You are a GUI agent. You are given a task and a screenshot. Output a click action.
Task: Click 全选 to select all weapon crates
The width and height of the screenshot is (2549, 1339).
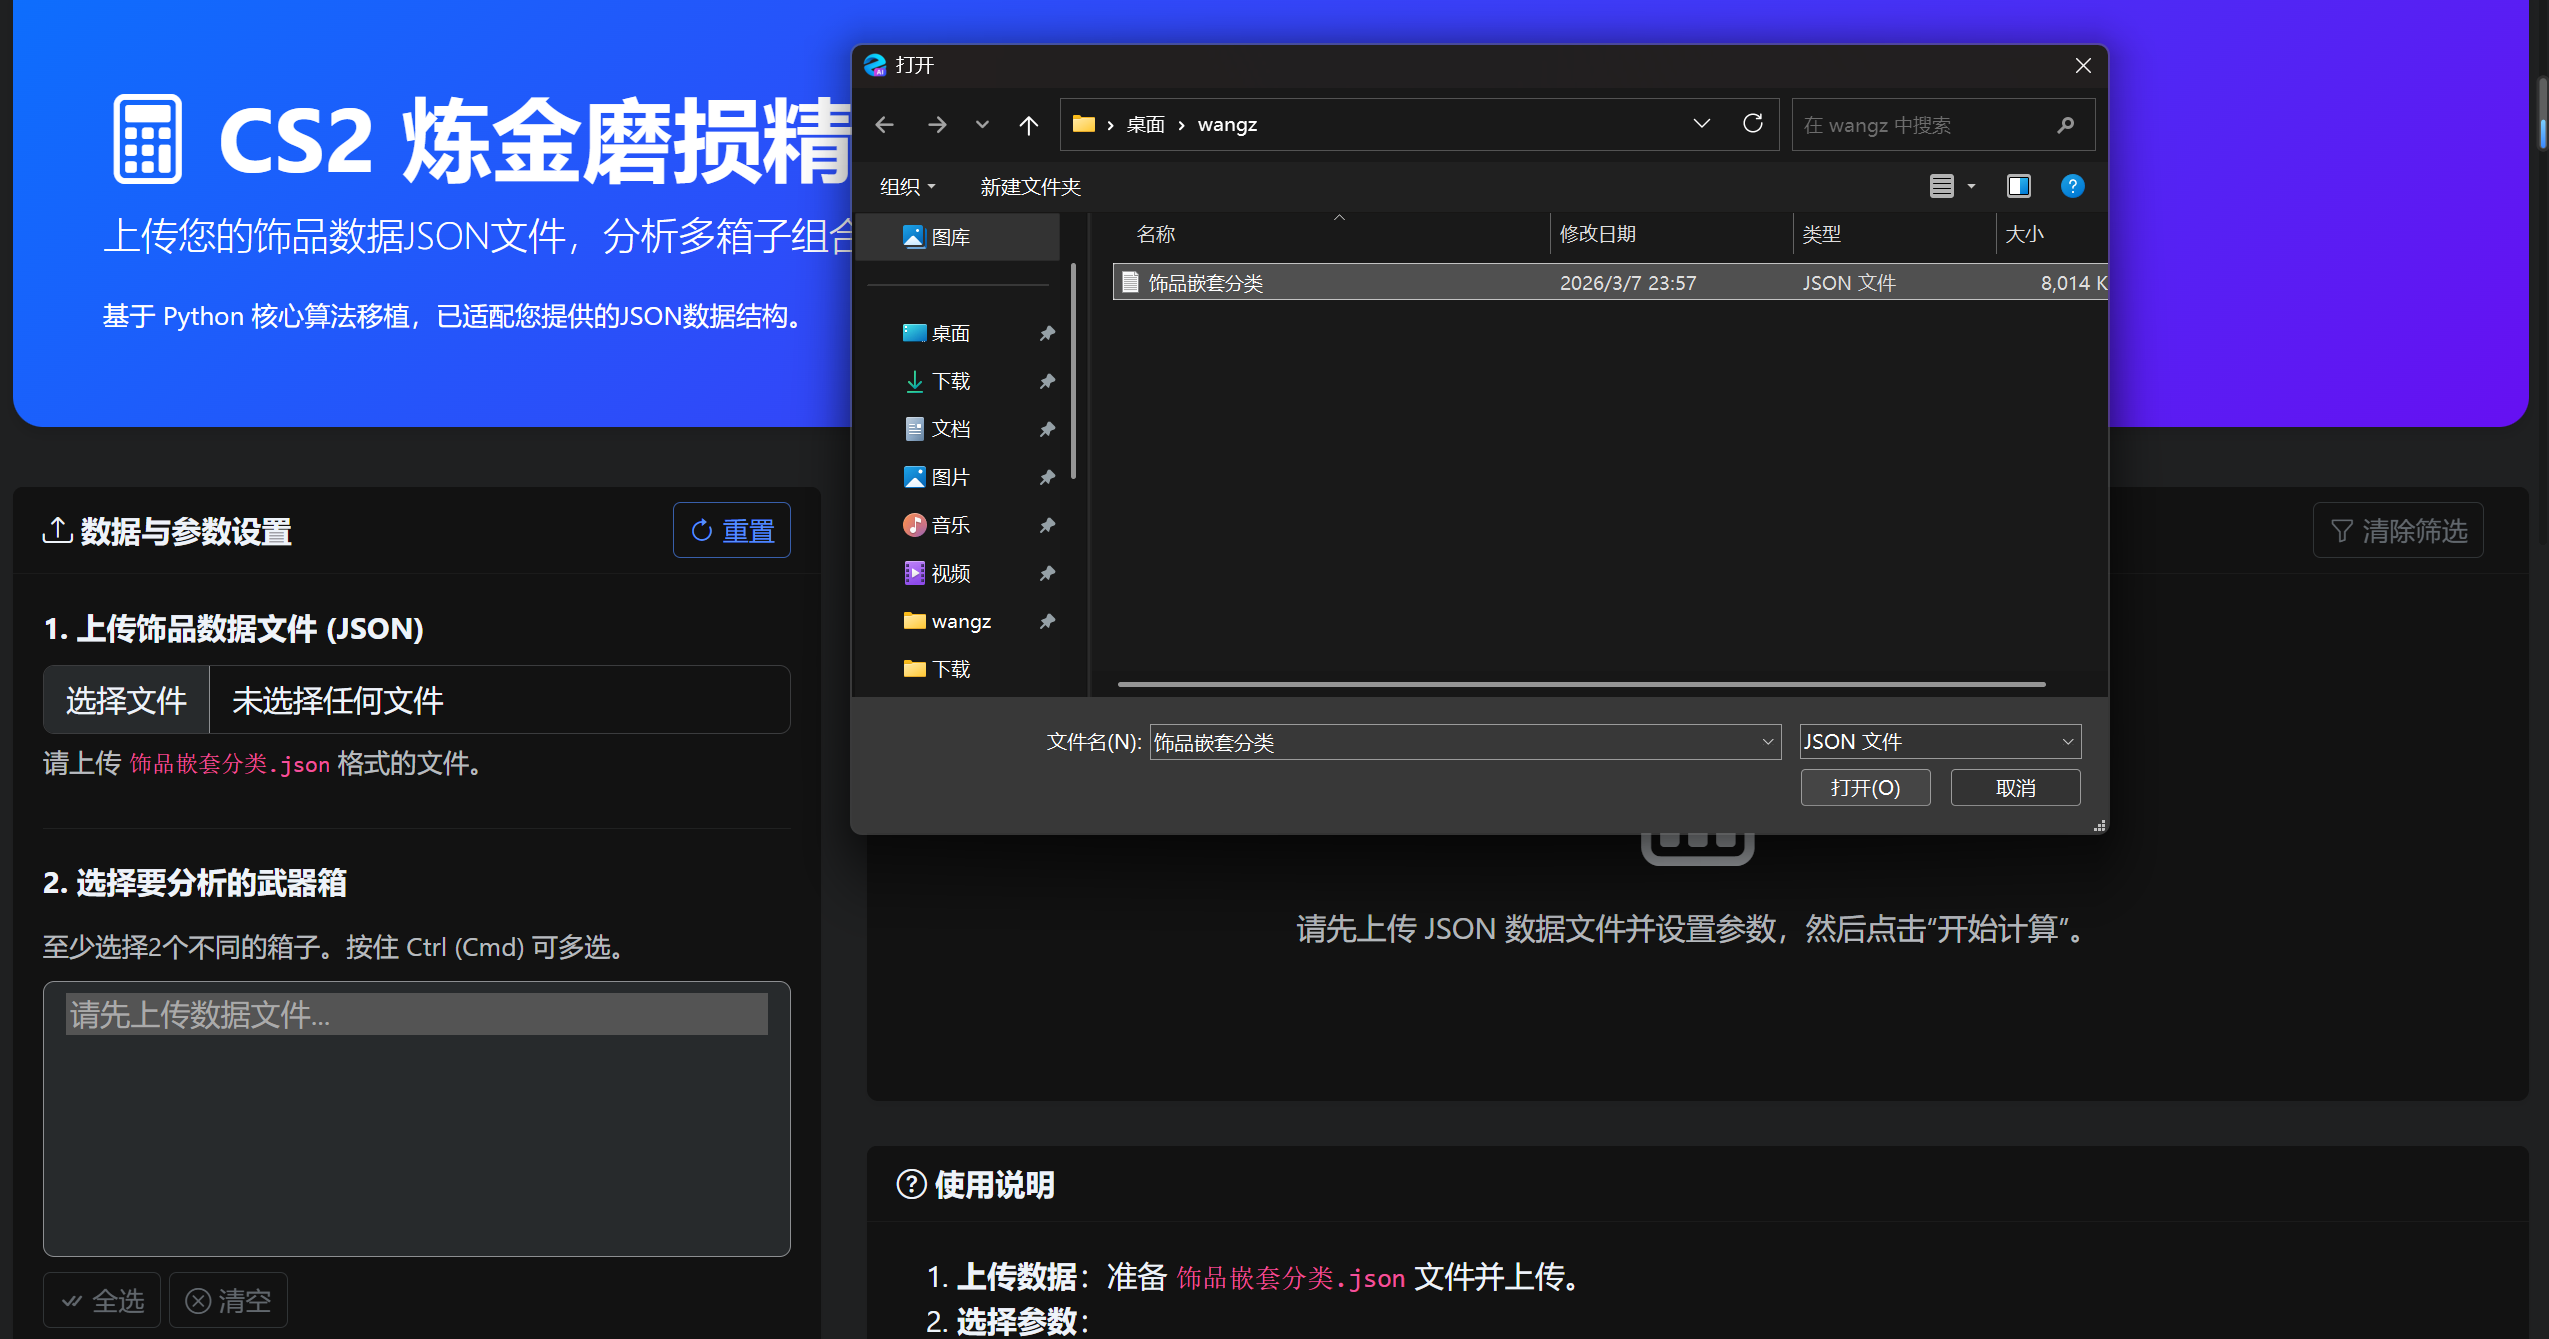point(101,1299)
